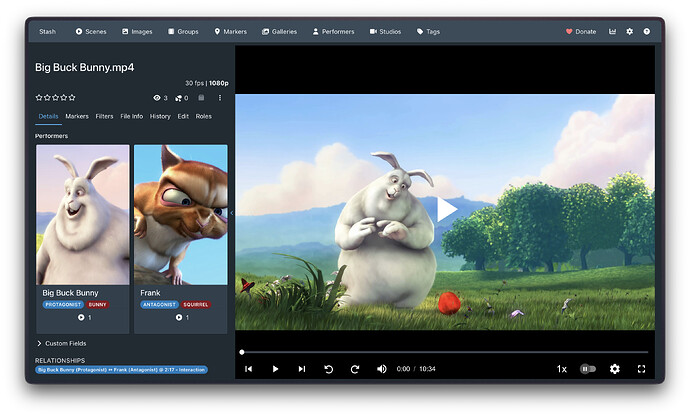Click the large play overlay on video
Screen dimensions: 690x416
[446, 209]
